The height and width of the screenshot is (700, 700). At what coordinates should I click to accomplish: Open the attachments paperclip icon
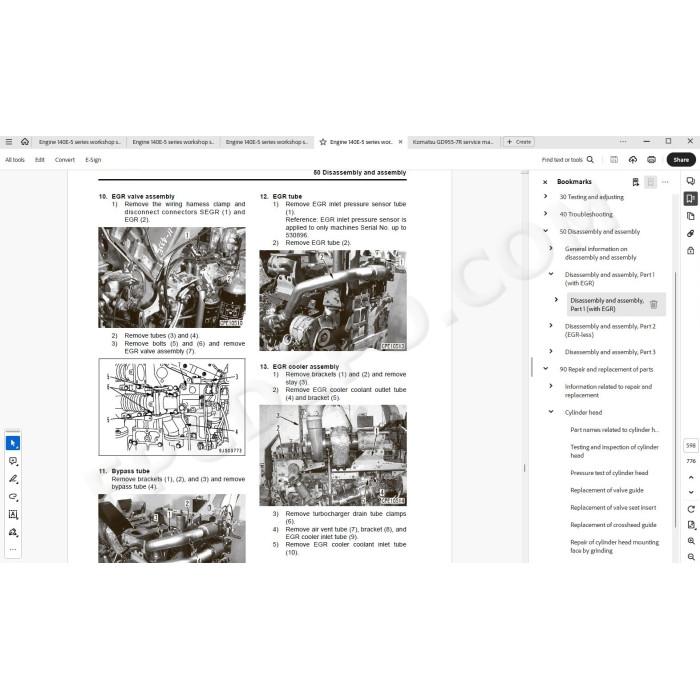(x=691, y=233)
